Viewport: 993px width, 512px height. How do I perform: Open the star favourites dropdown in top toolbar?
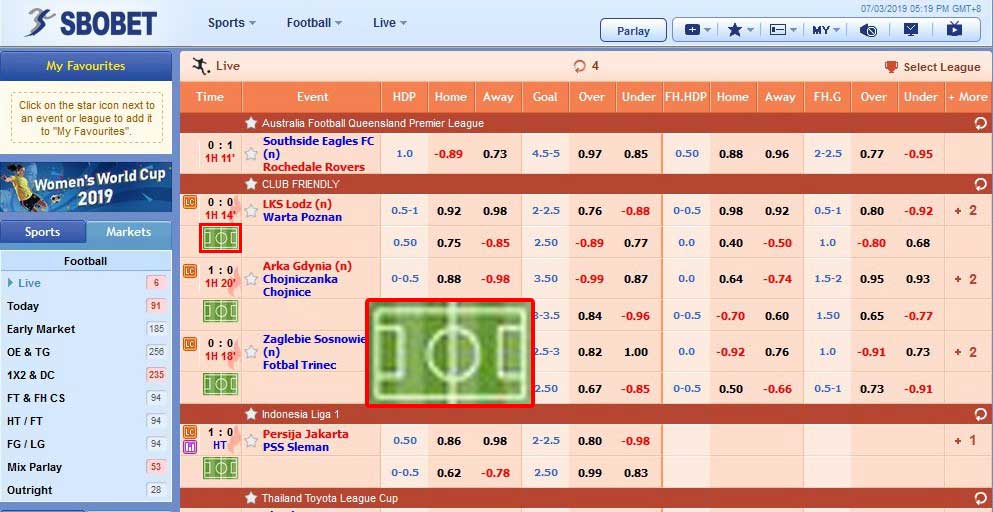740,30
